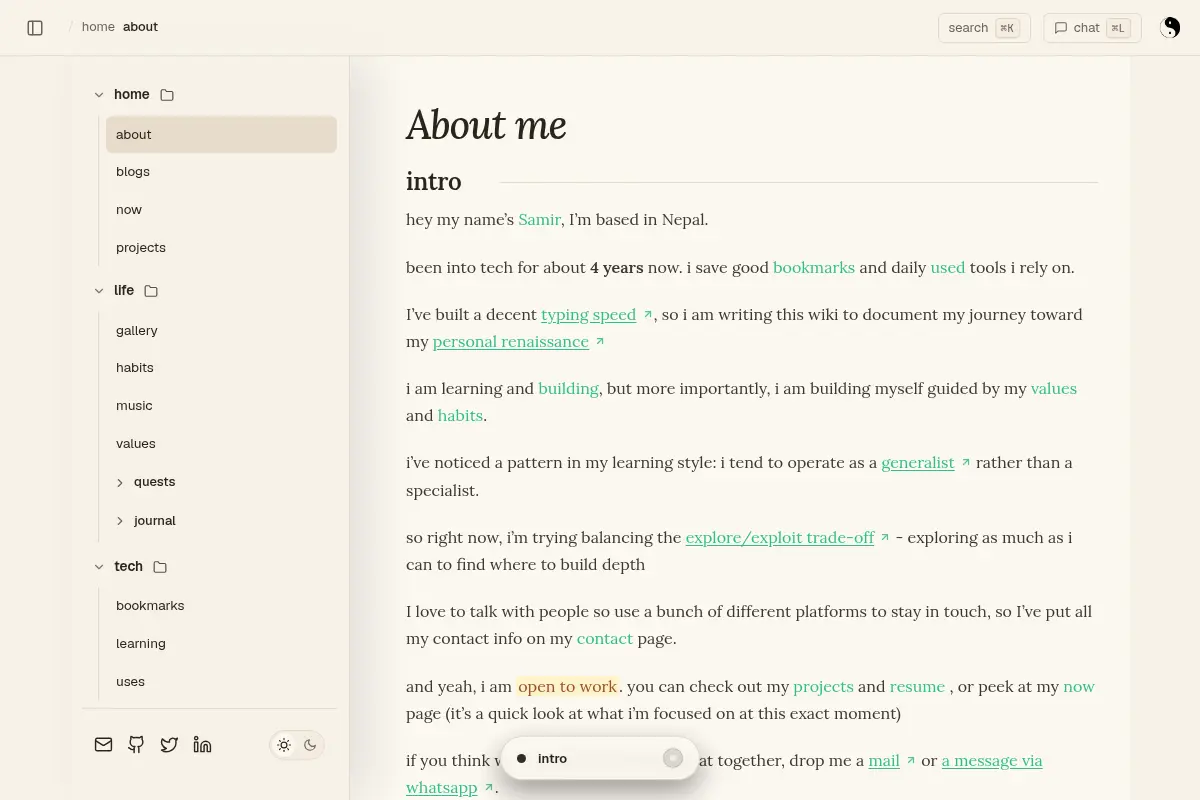Follow the now link in paragraph
This screenshot has width=1200, height=800.
1079,686
